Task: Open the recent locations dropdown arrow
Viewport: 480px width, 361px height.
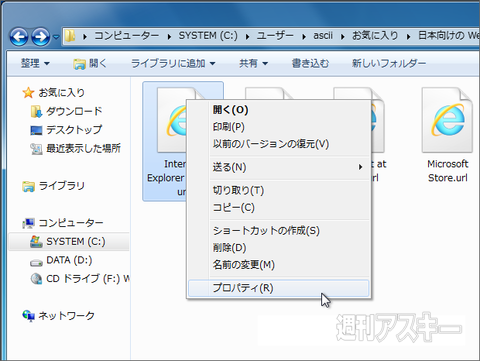Action: (56, 37)
